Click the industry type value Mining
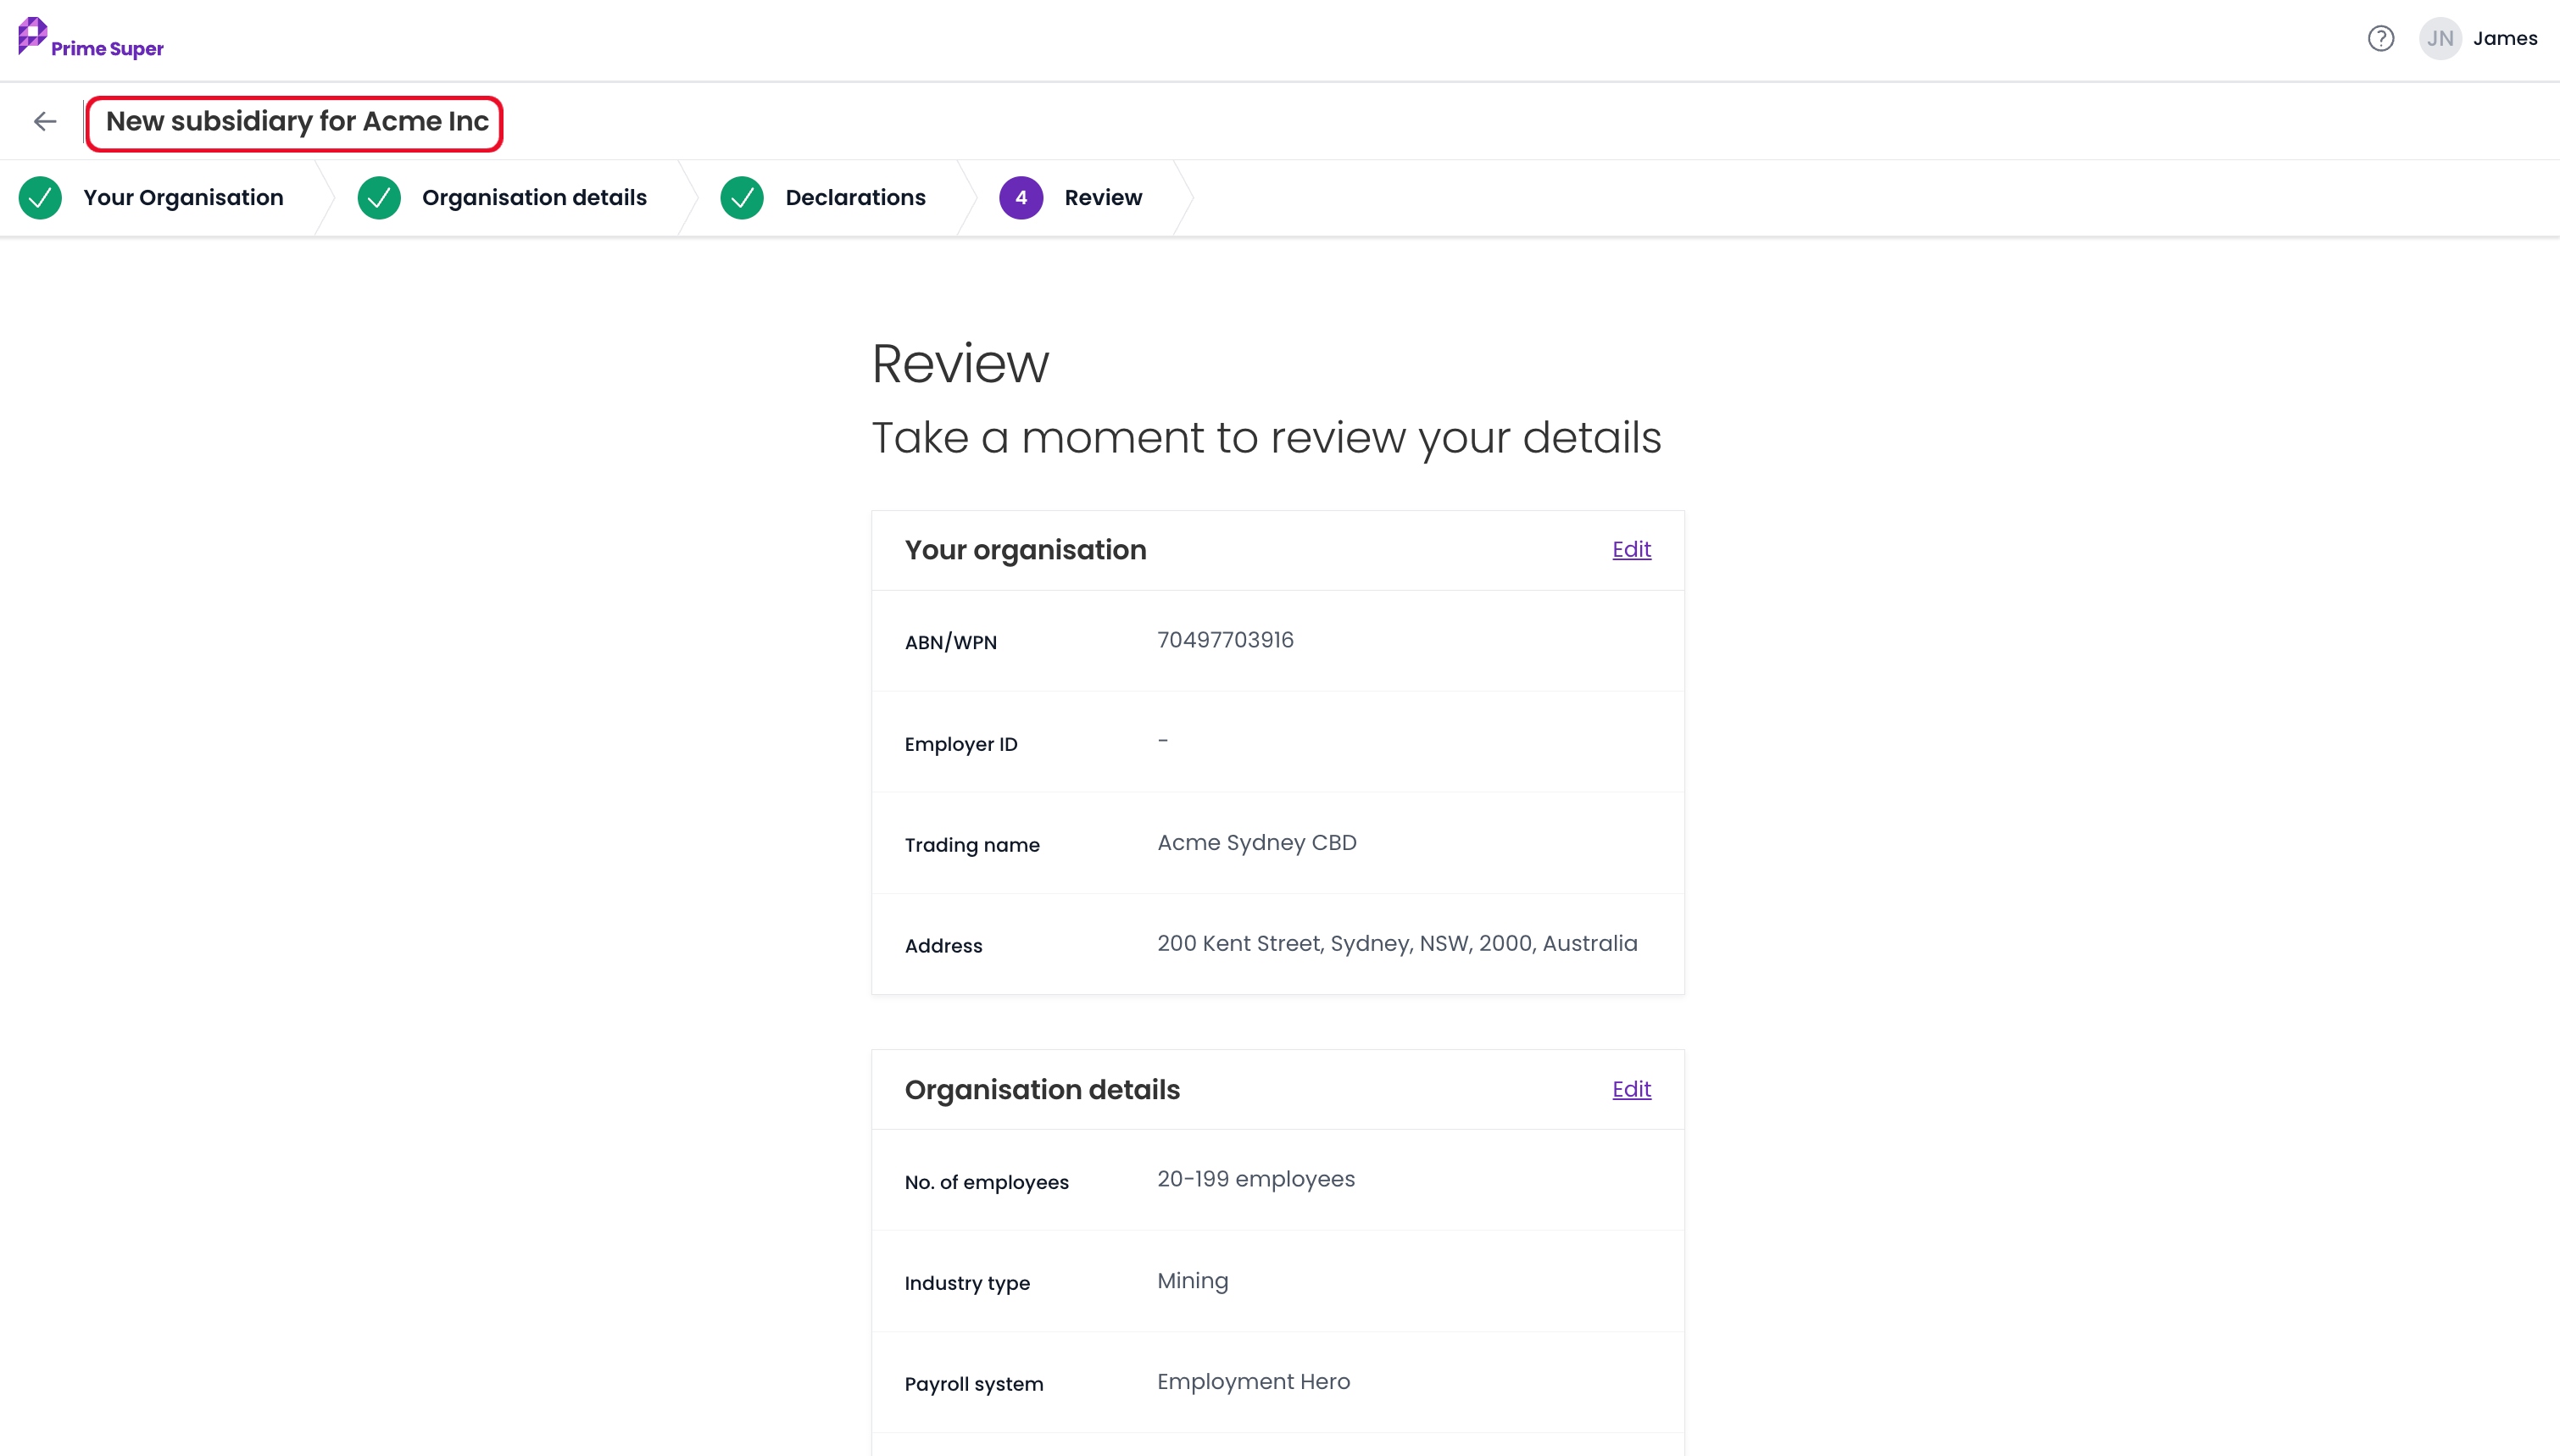Screen dimensions: 2560x1456 (x=1193, y=1281)
